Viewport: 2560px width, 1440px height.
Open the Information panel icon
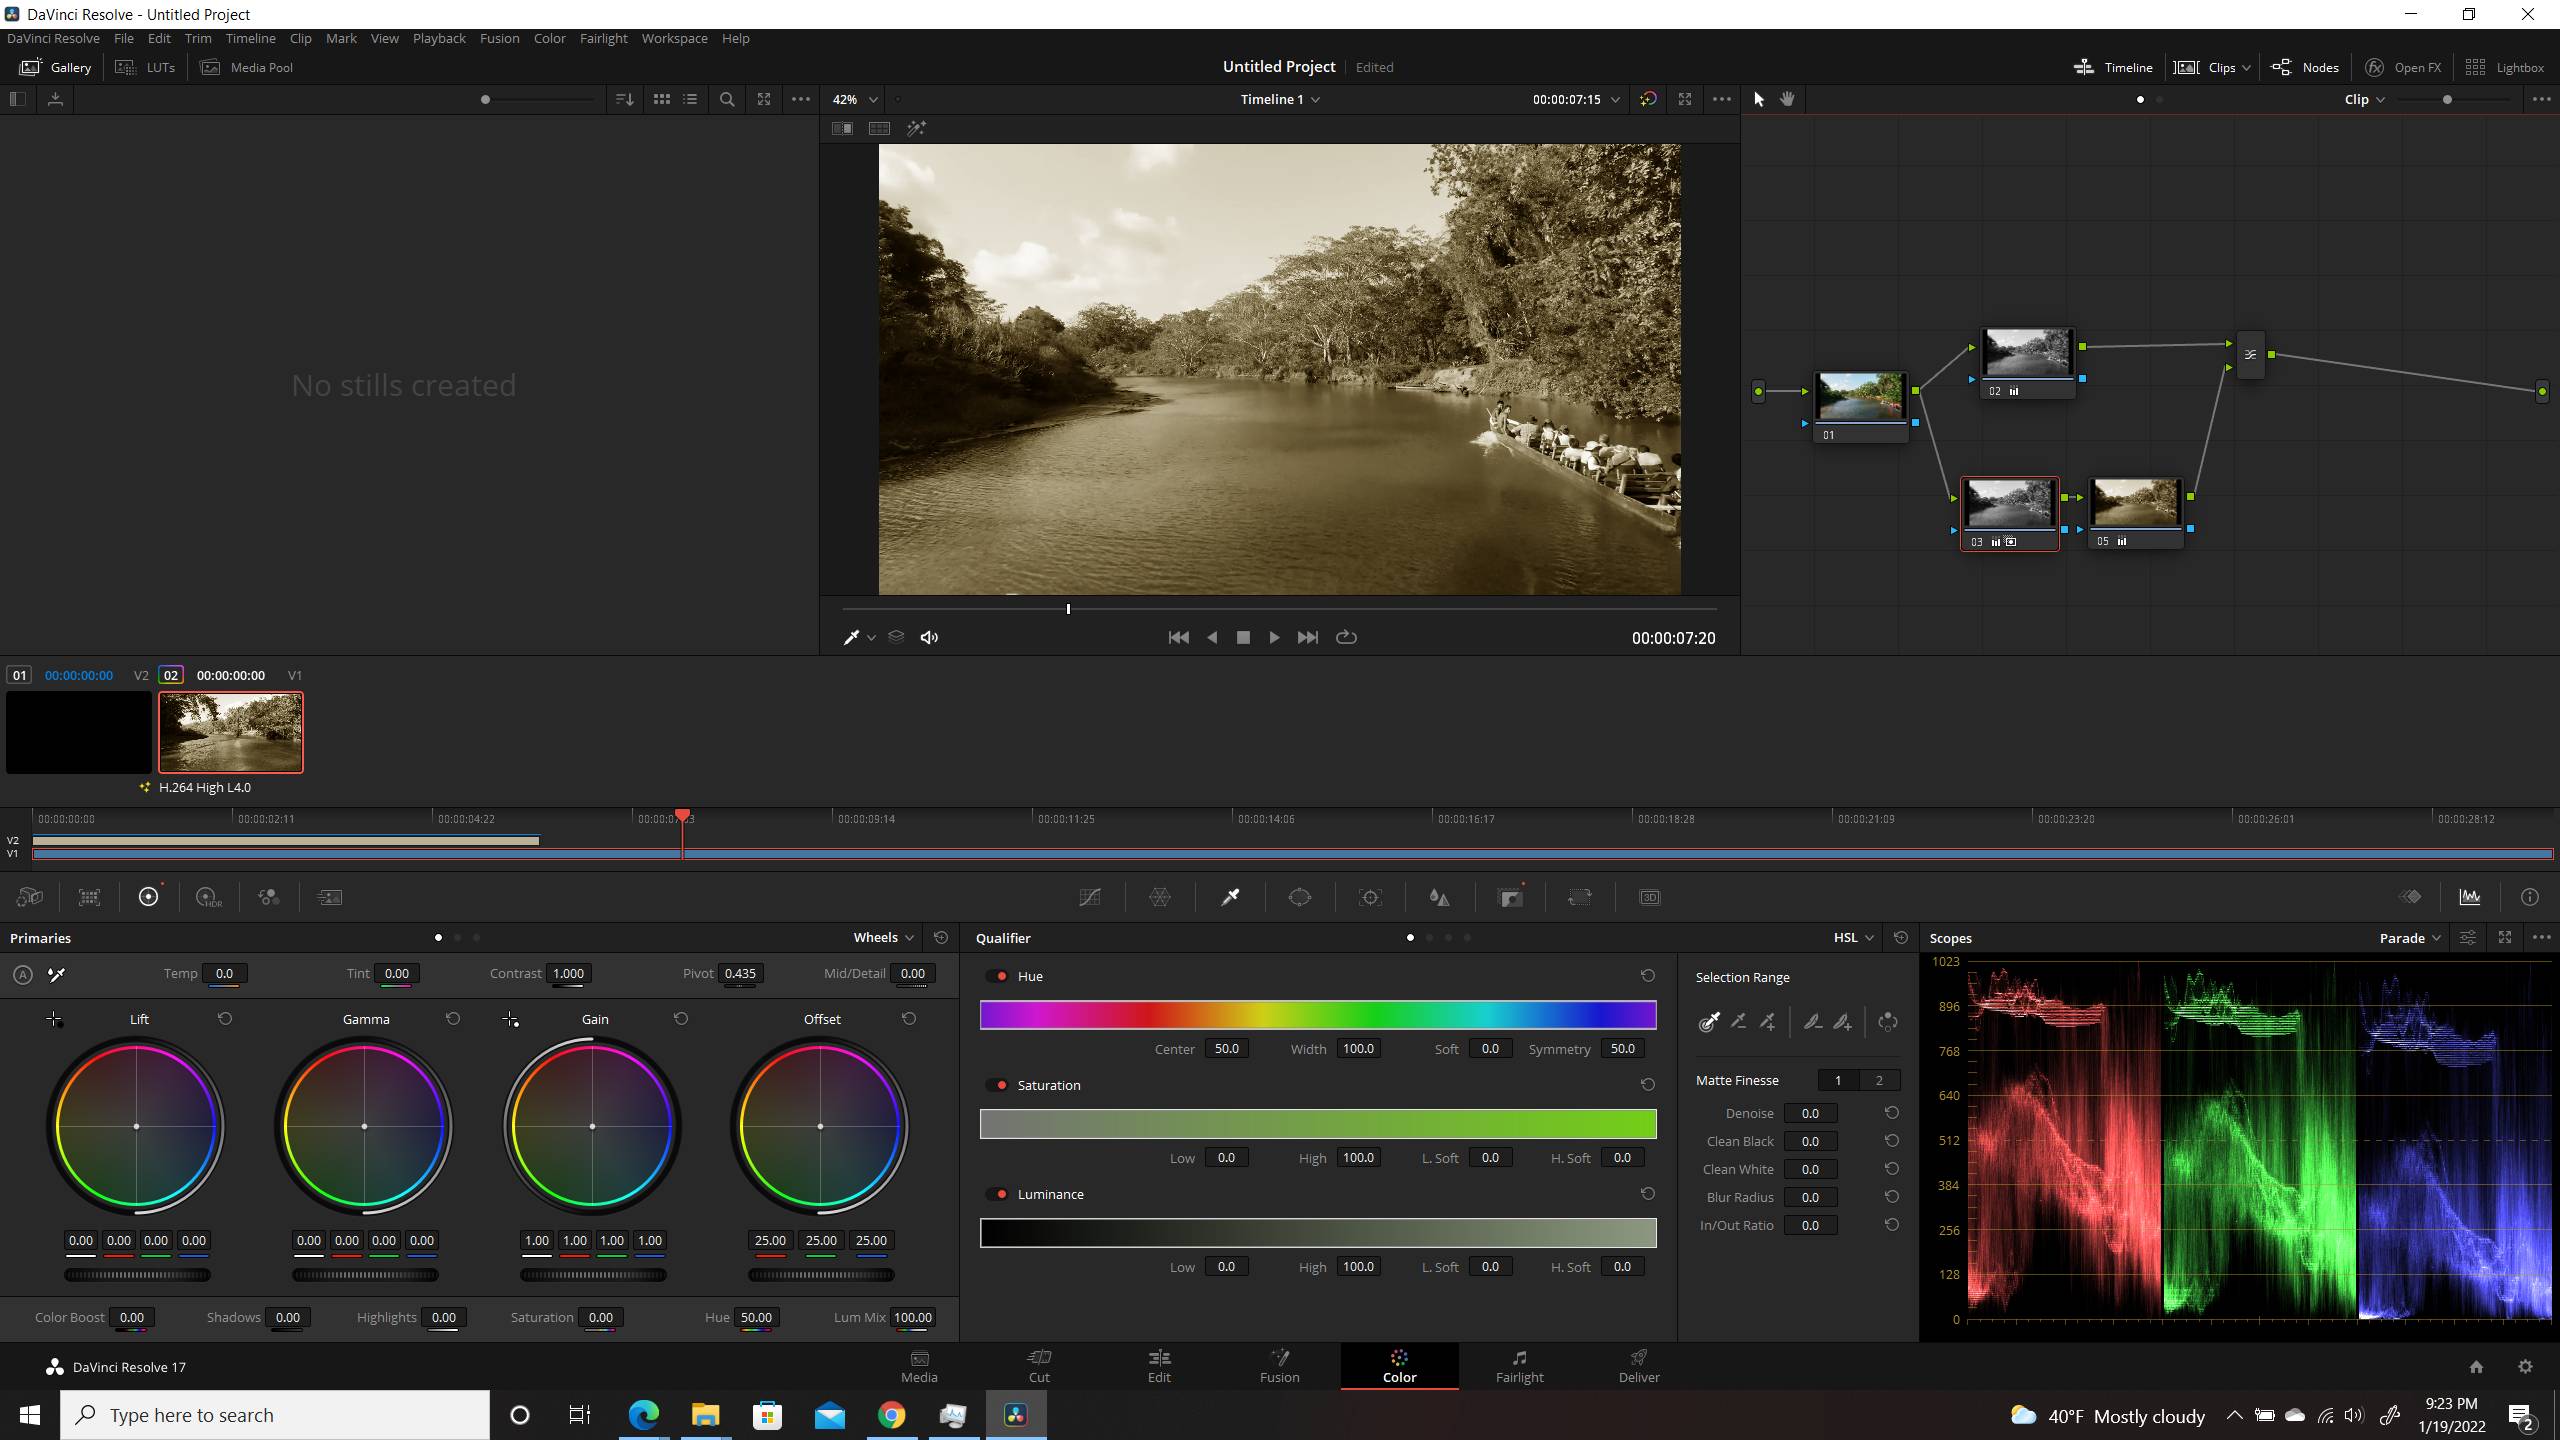point(2530,897)
